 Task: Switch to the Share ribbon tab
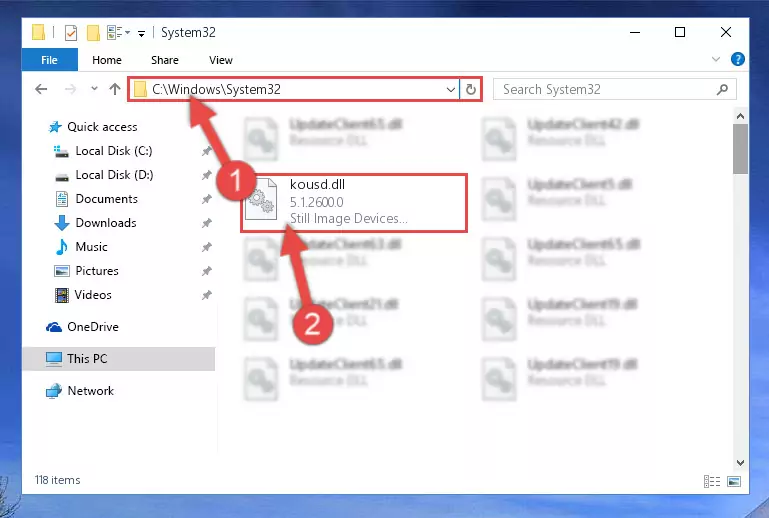pos(165,60)
